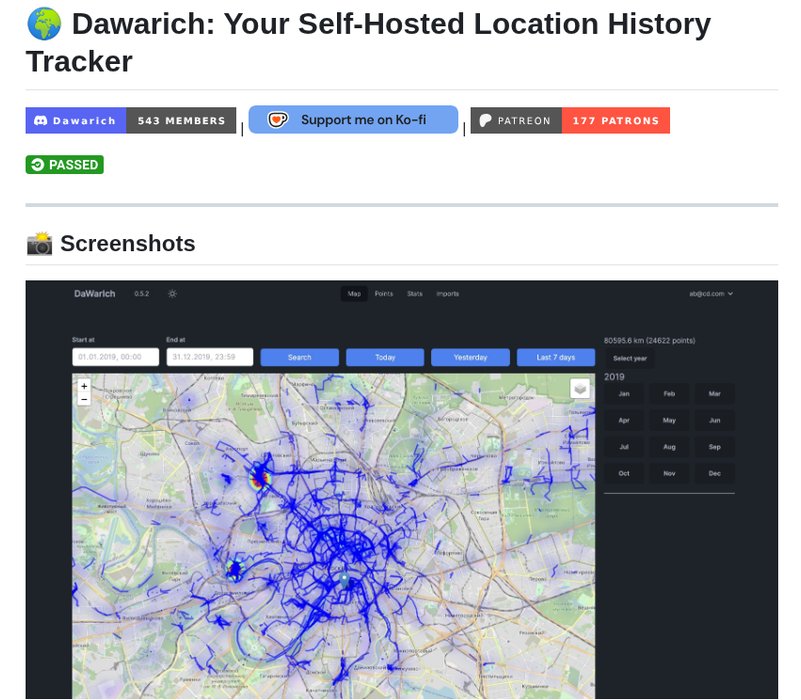The image size is (801, 700).
Task: Click the Yesterday button
Action: [x=470, y=357]
